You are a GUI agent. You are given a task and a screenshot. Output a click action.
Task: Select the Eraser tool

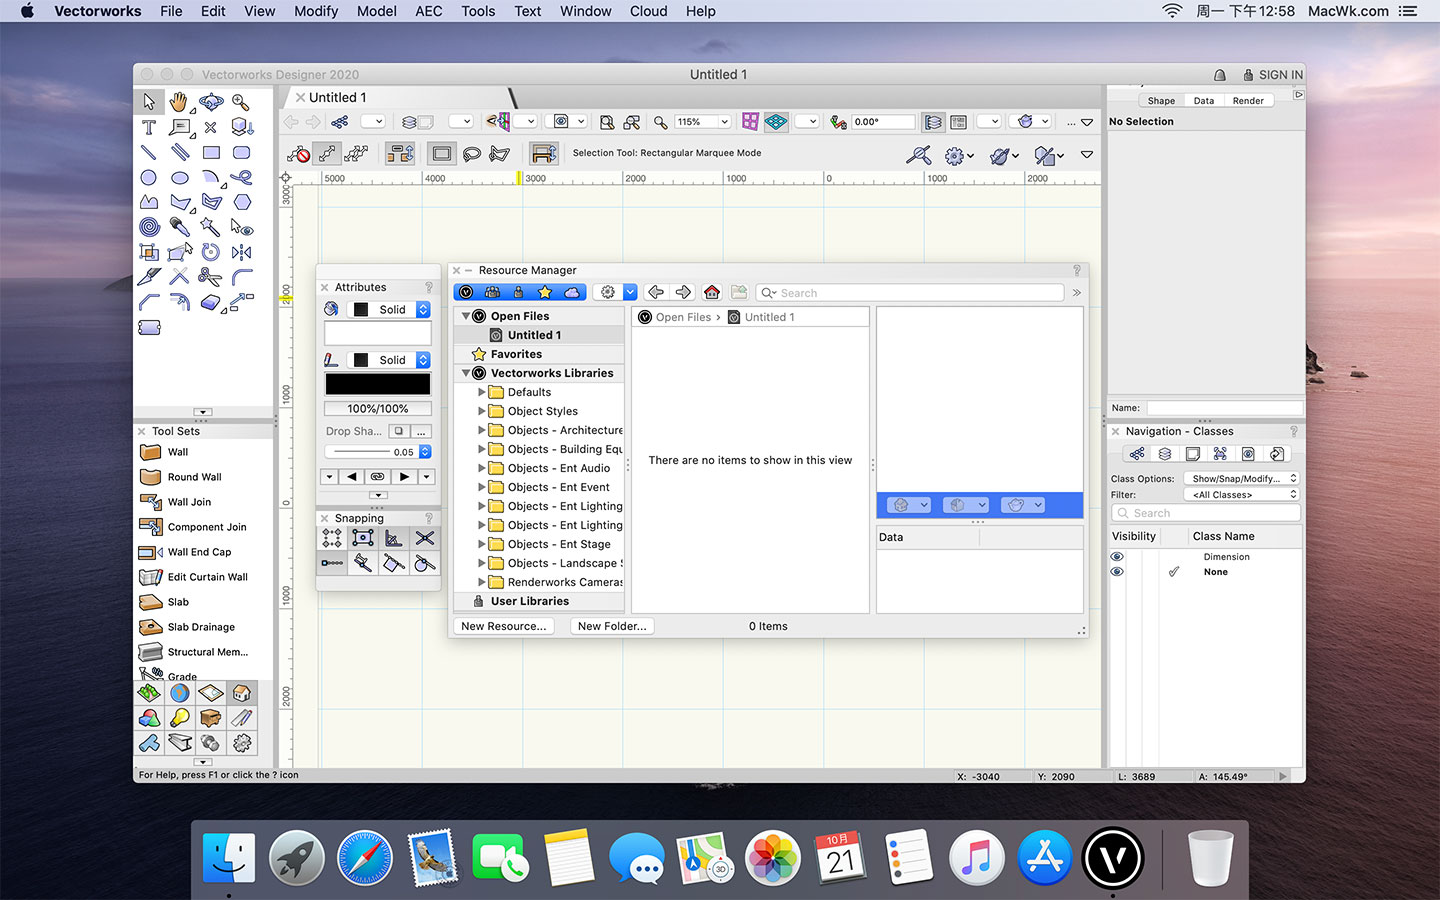click(211, 302)
